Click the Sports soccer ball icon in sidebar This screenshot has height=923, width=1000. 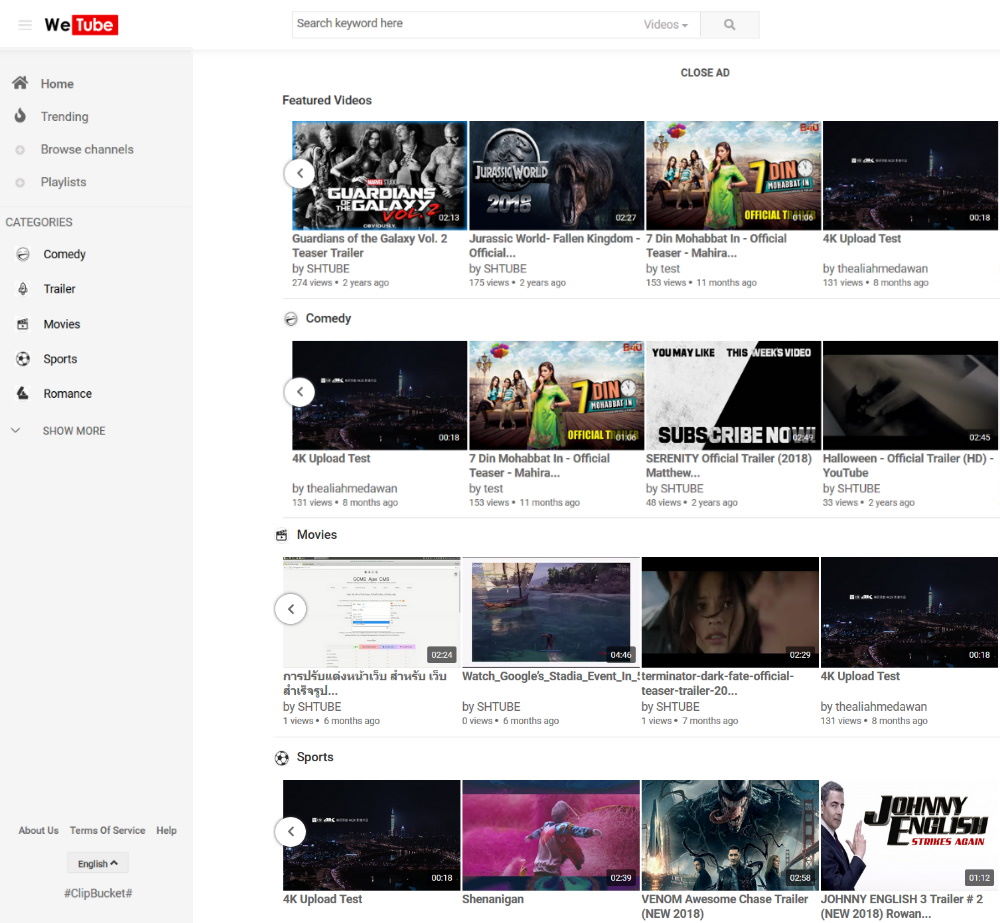(x=23, y=358)
